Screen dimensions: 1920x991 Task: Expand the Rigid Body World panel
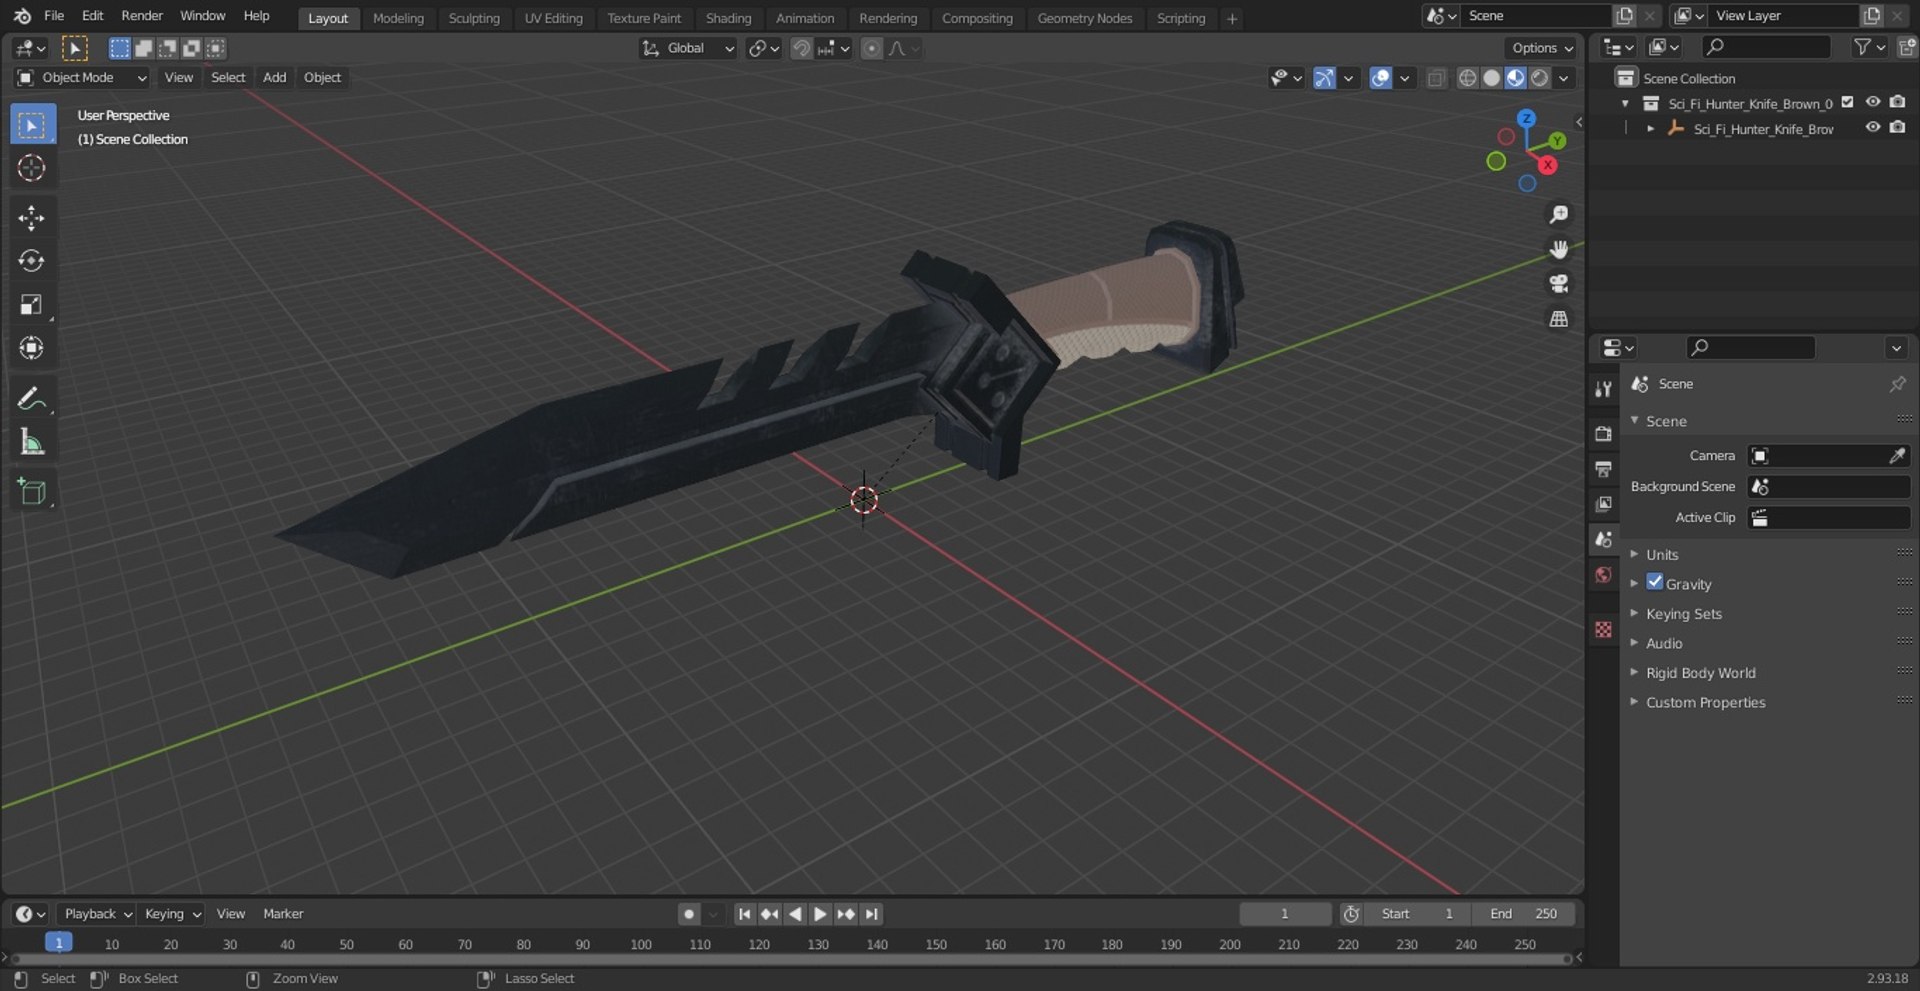point(1700,673)
